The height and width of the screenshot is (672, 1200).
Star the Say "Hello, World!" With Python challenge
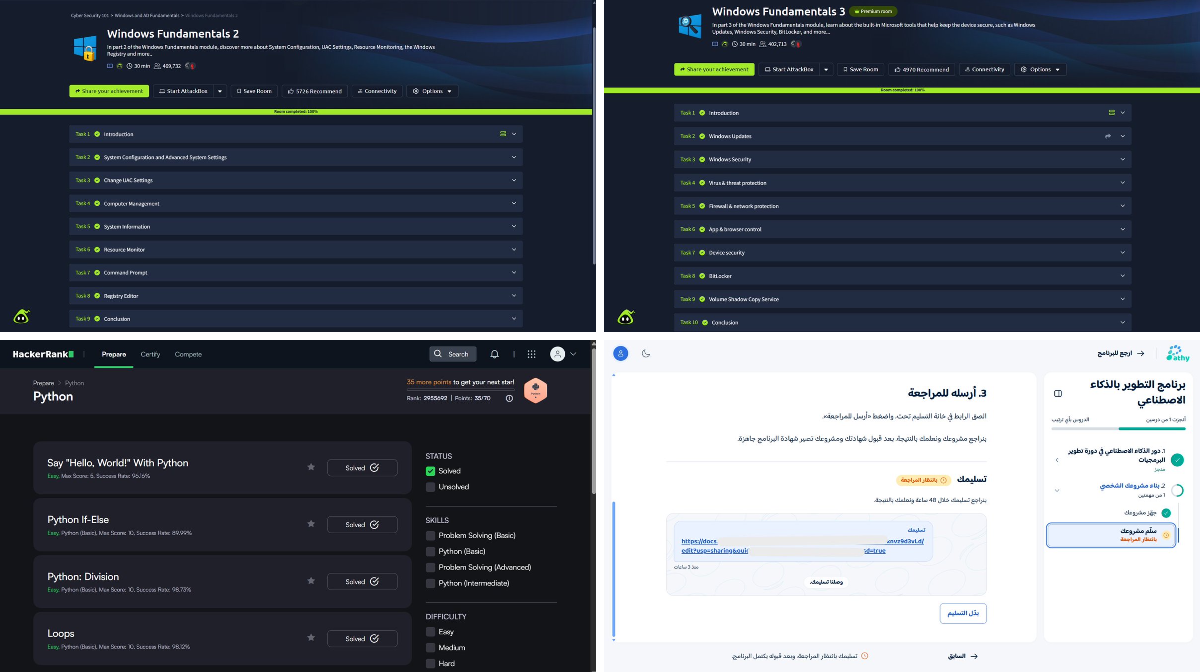pyautogui.click(x=311, y=467)
